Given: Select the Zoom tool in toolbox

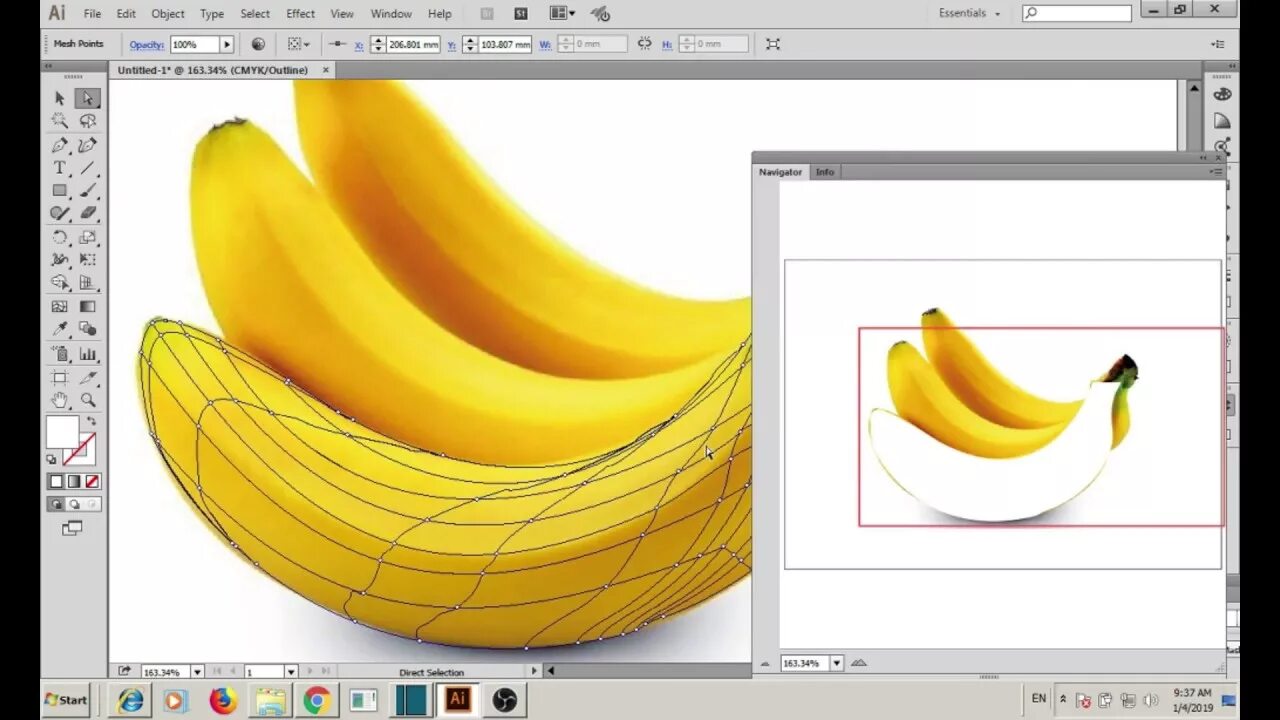Looking at the screenshot, I should [88, 400].
